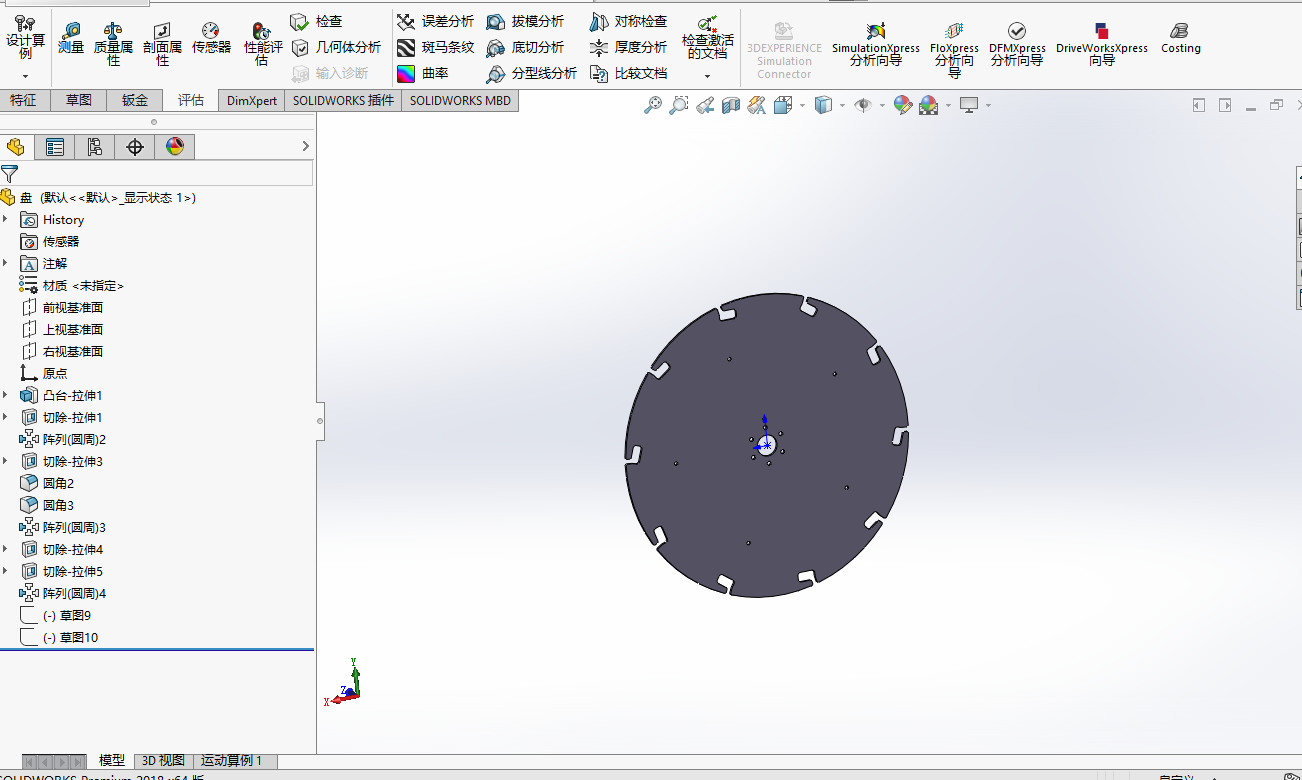Switch to the 3D 视图 bottom tab
Viewport: 1302px width, 780px height.
(163, 761)
